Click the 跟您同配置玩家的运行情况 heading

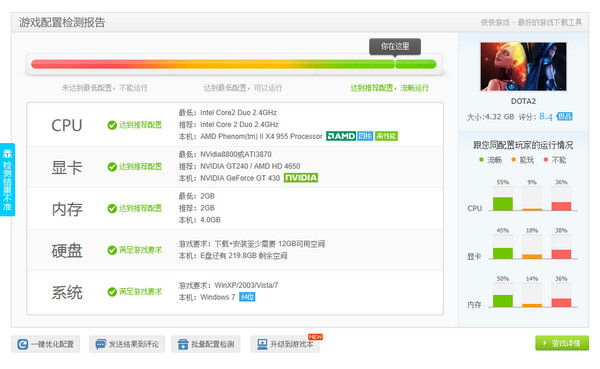[523, 145]
